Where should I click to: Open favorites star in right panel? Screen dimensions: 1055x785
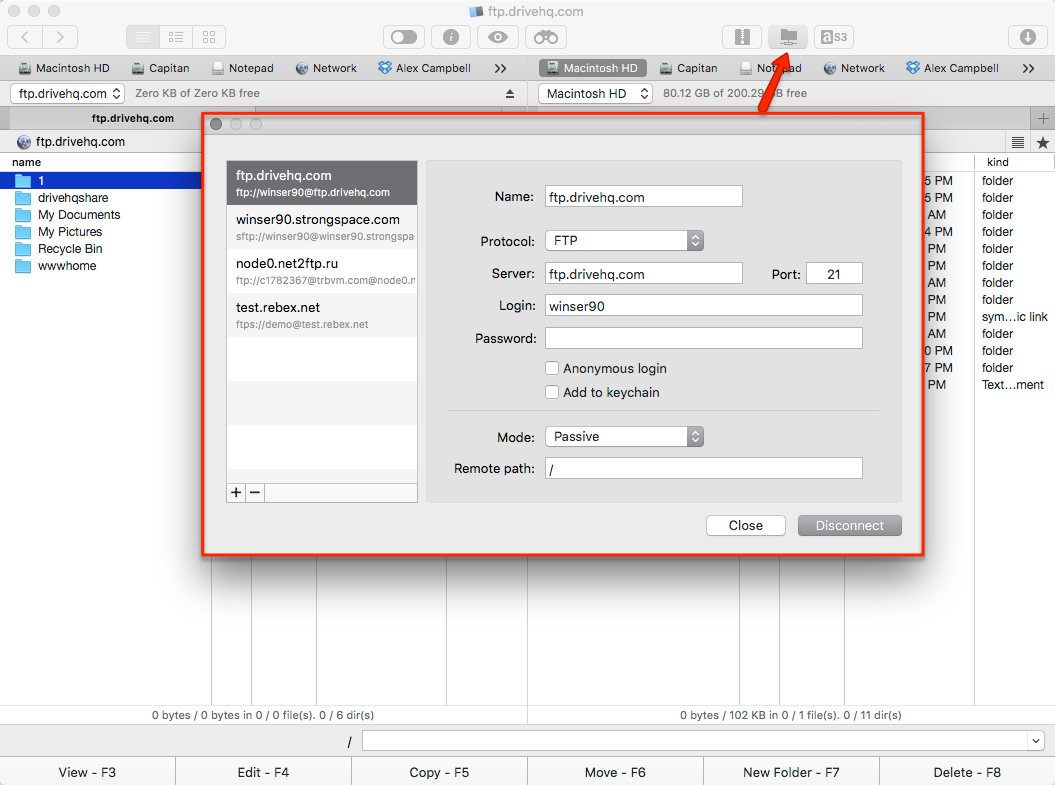click(1043, 142)
